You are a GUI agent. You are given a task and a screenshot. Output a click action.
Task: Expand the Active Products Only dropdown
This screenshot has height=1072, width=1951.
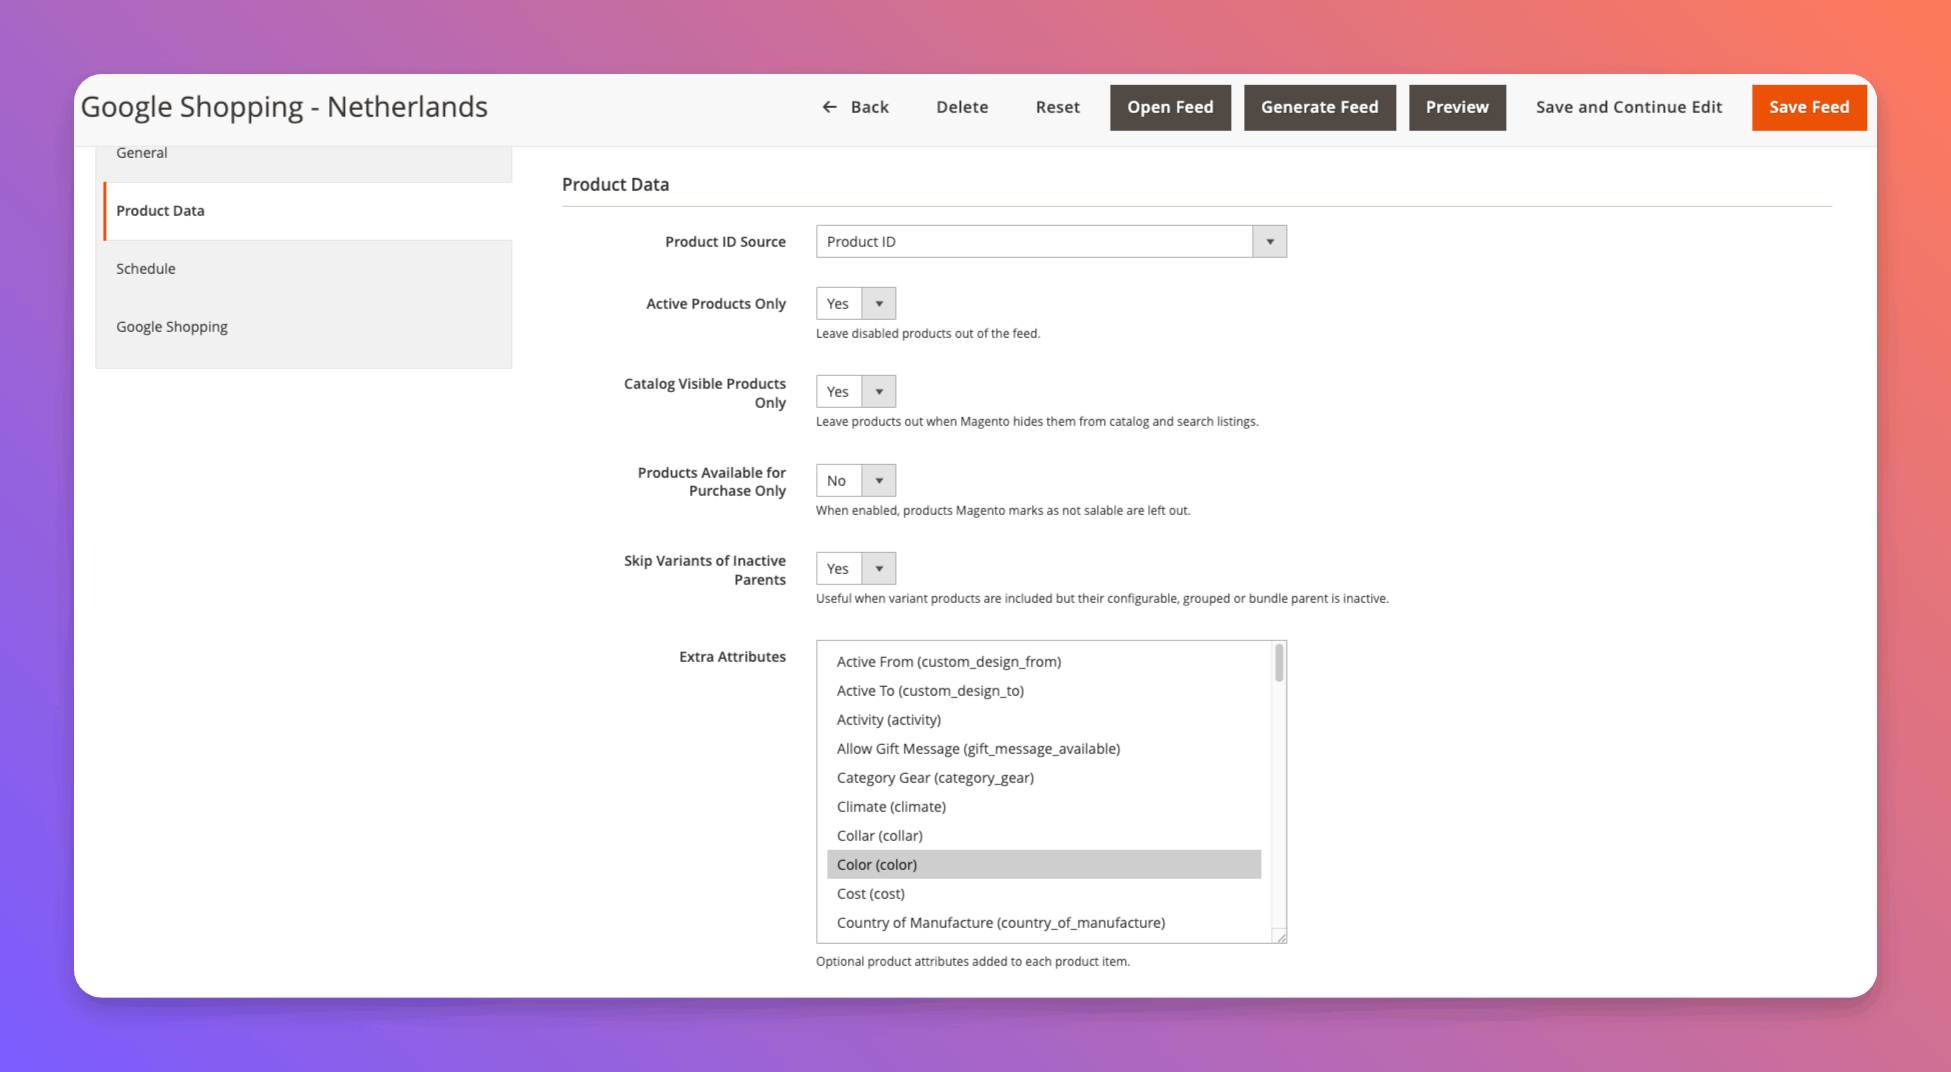click(x=856, y=303)
